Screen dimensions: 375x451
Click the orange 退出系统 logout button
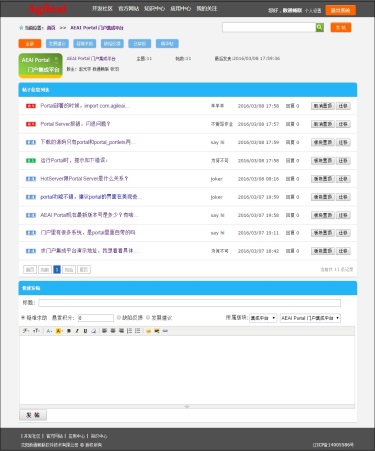[x=340, y=10]
